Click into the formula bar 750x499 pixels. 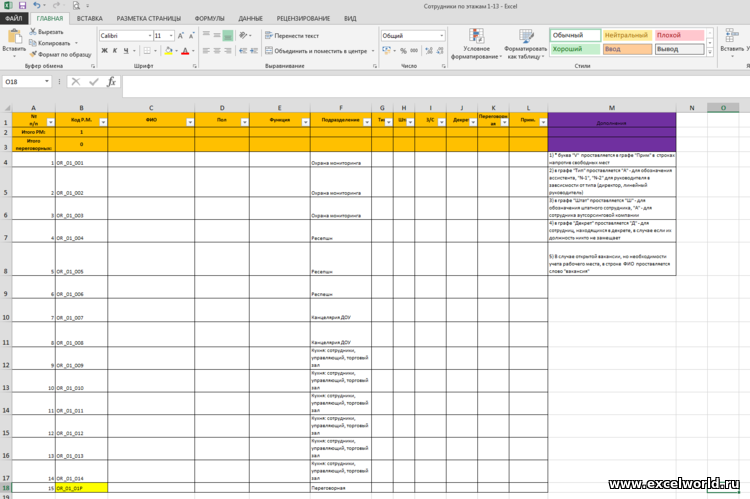click(x=435, y=86)
